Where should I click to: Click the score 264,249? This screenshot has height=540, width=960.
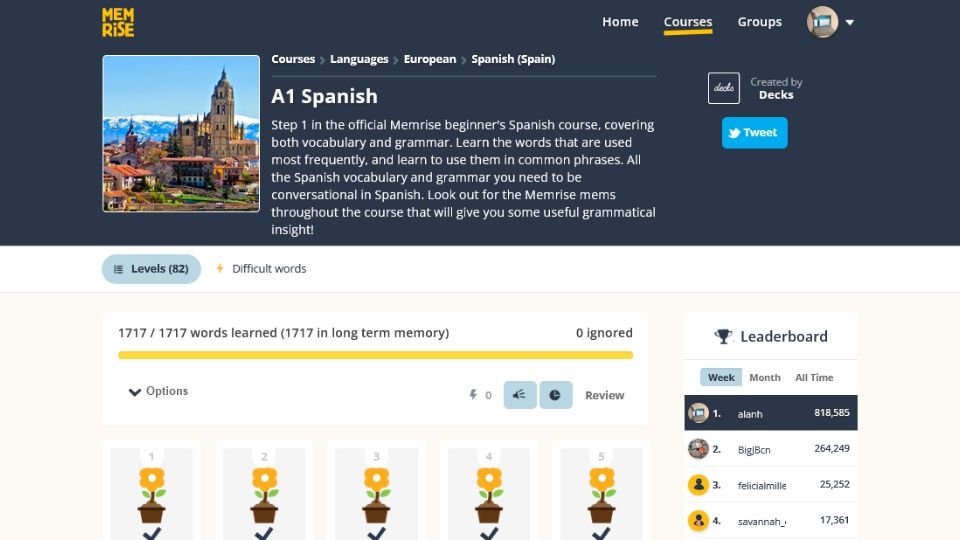click(x=831, y=448)
